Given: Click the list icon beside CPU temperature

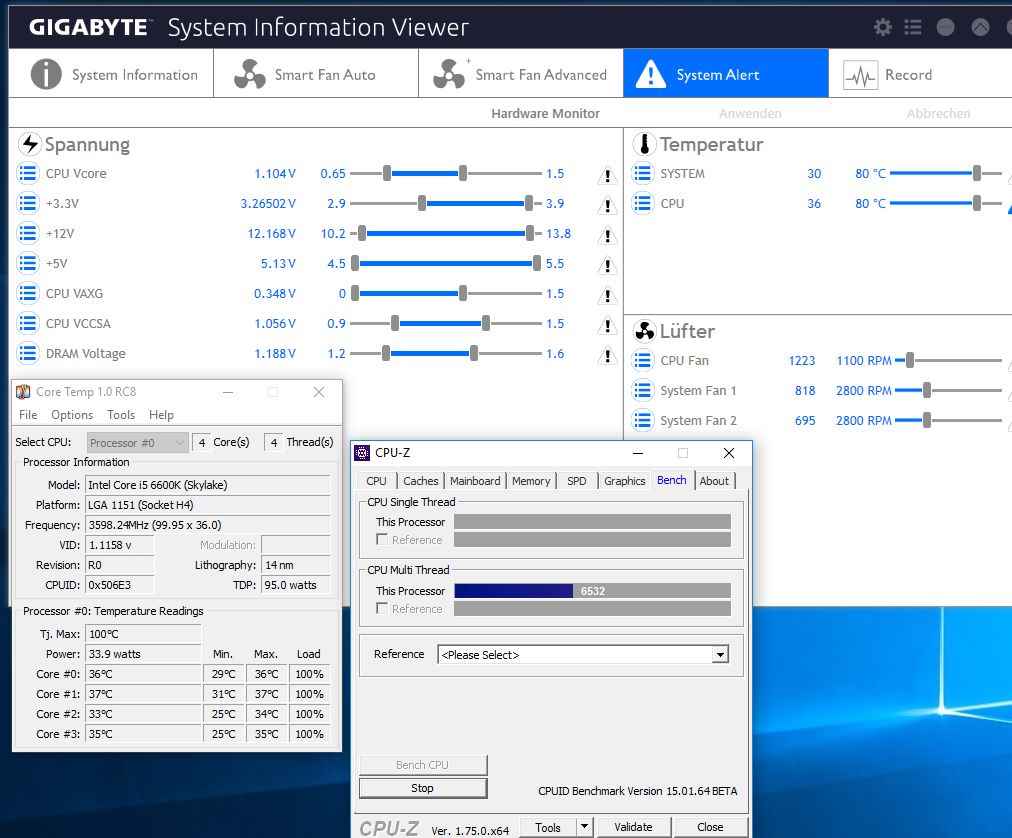Looking at the screenshot, I should [x=643, y=204].
